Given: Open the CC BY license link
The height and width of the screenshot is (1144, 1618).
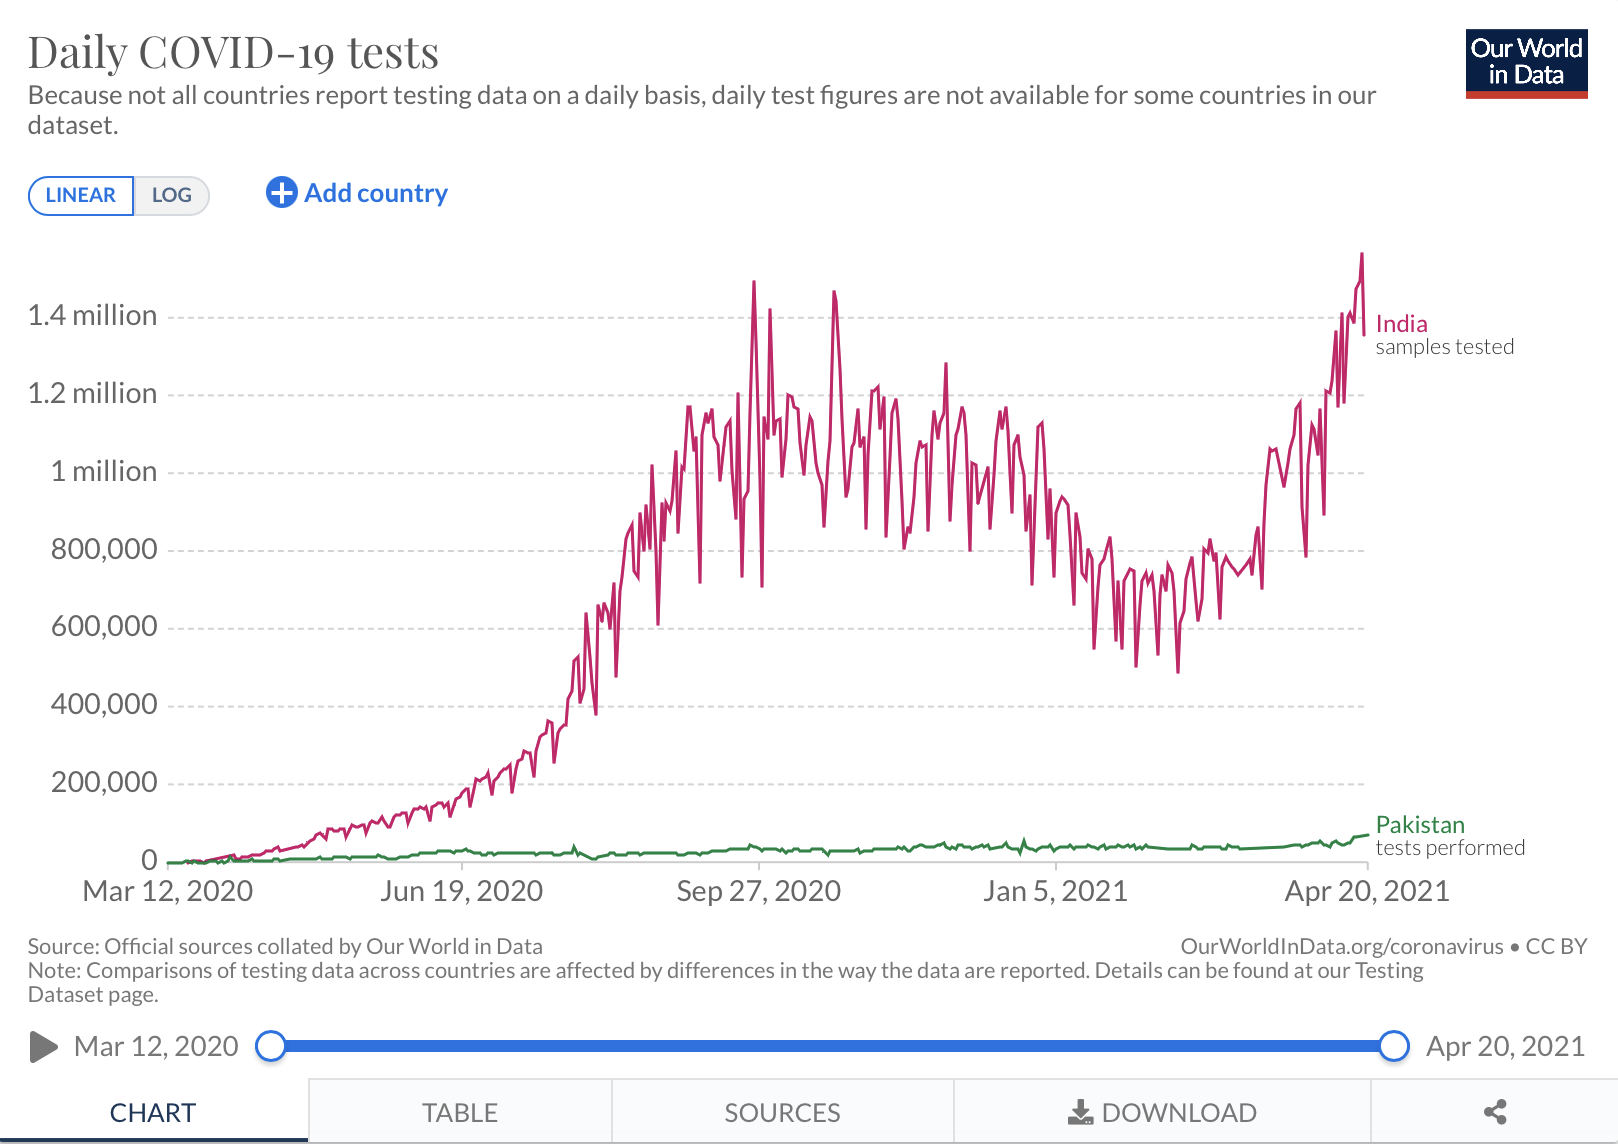Looking at the screenshot, I should (1556, 946).
